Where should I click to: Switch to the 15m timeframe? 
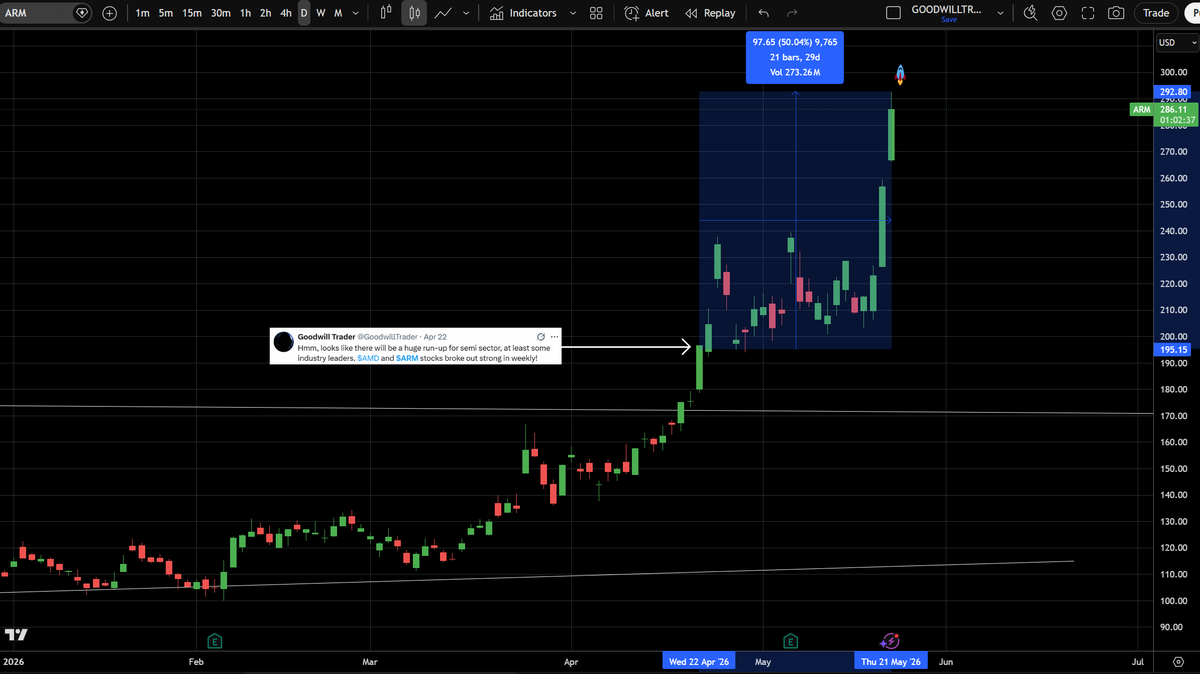[192, 13]
